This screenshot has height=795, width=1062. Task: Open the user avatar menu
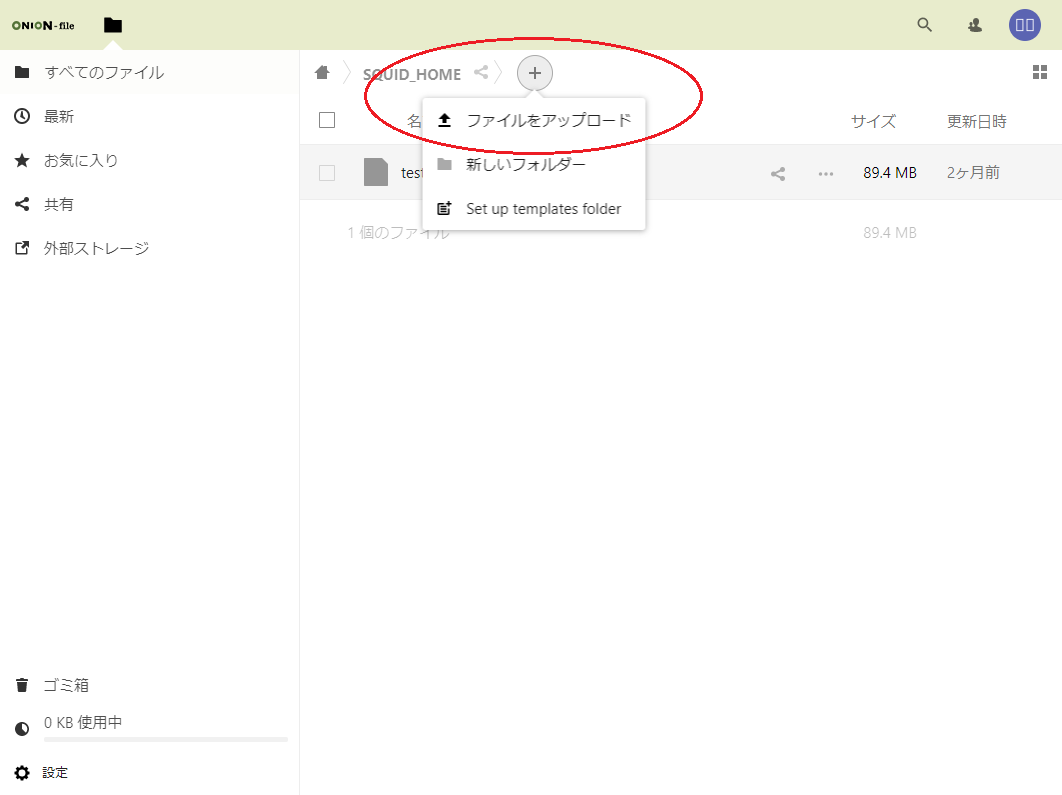point(1025,25)
